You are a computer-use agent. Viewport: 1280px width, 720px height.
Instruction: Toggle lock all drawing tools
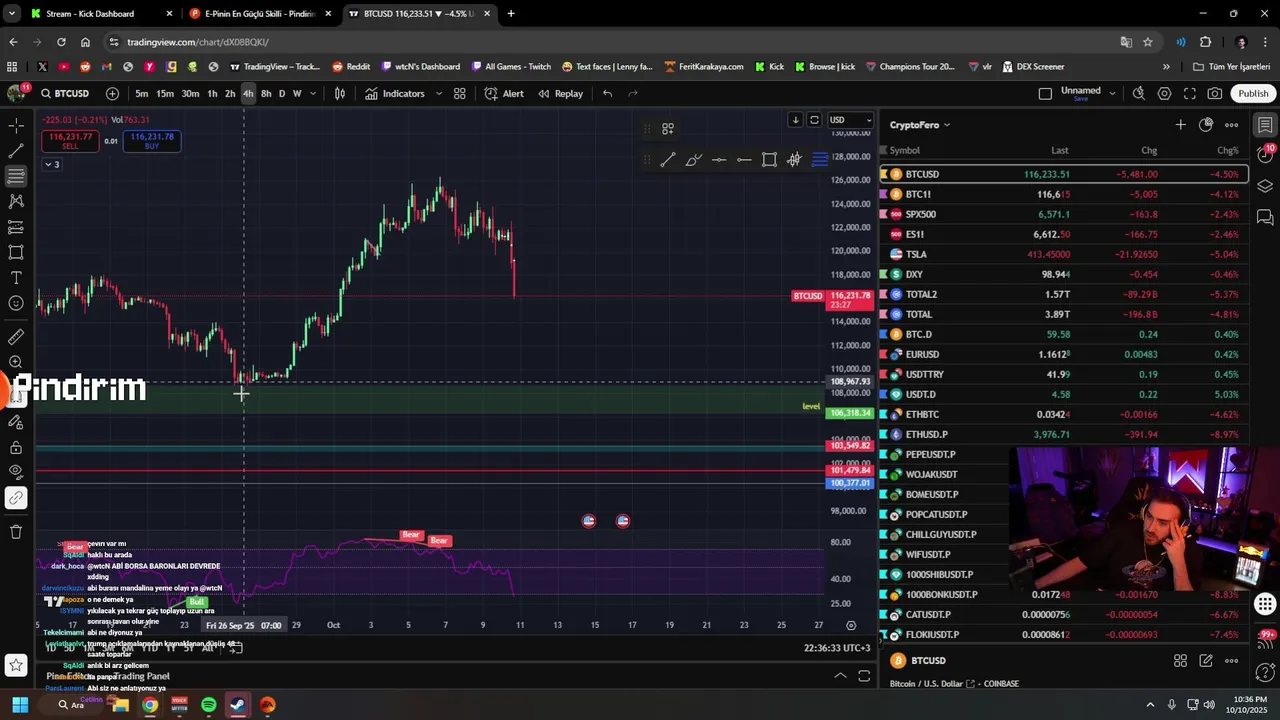(16, 446)
